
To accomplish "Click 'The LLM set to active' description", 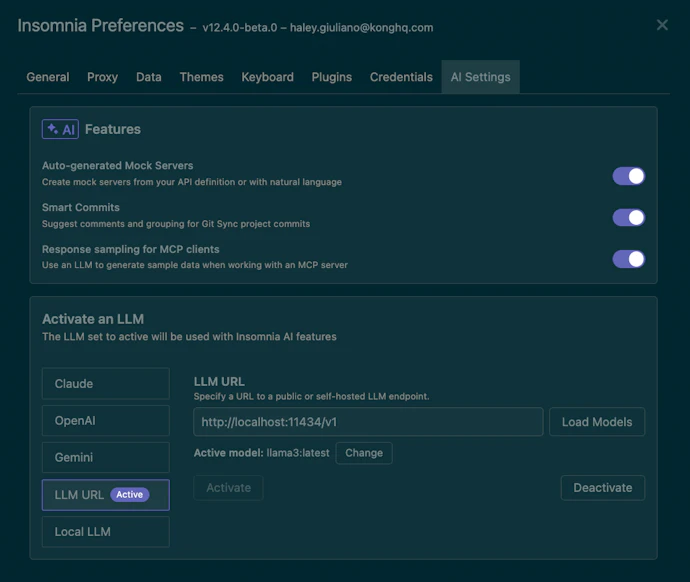I will tap(189, 337).
